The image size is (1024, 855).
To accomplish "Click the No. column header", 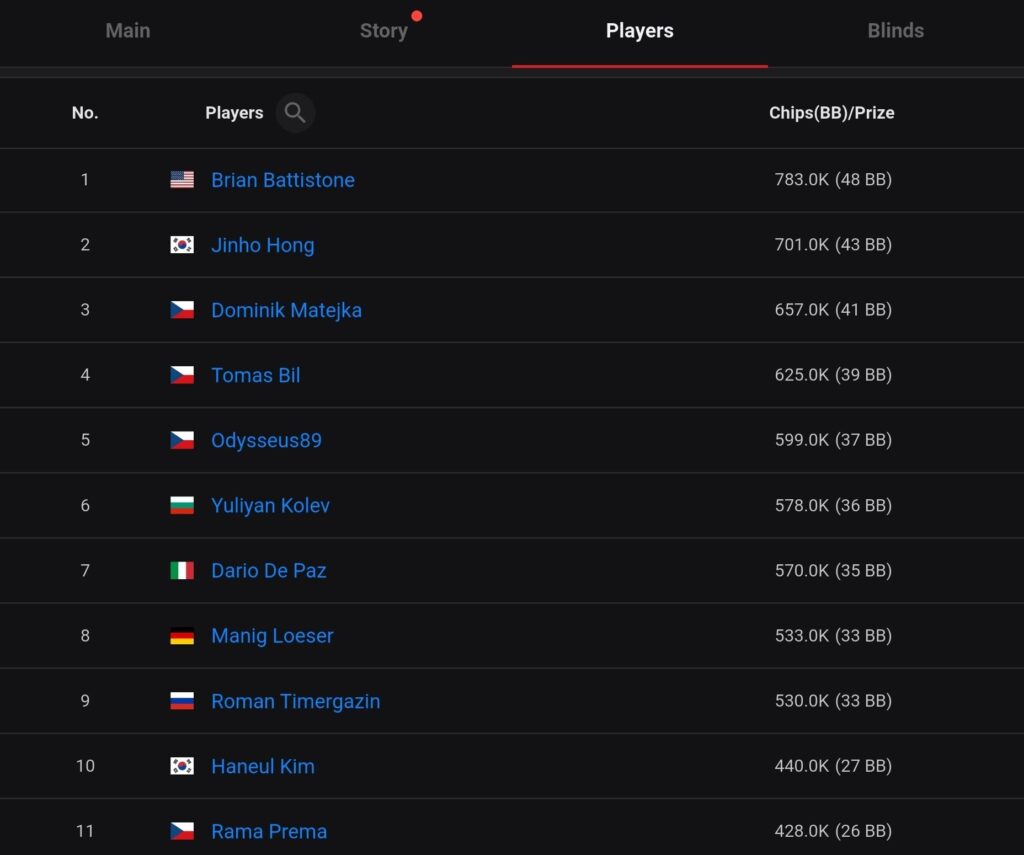I will point(85,113).
